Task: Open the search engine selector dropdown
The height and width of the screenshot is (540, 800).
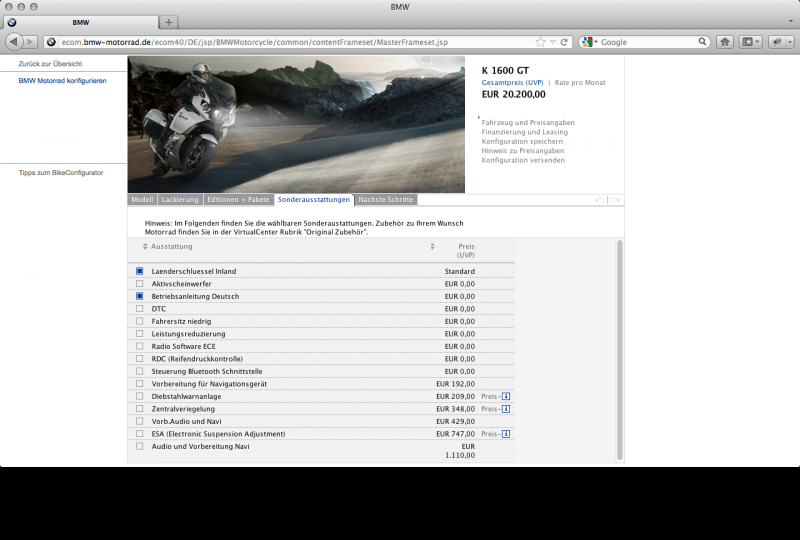Action: point(589,42)
